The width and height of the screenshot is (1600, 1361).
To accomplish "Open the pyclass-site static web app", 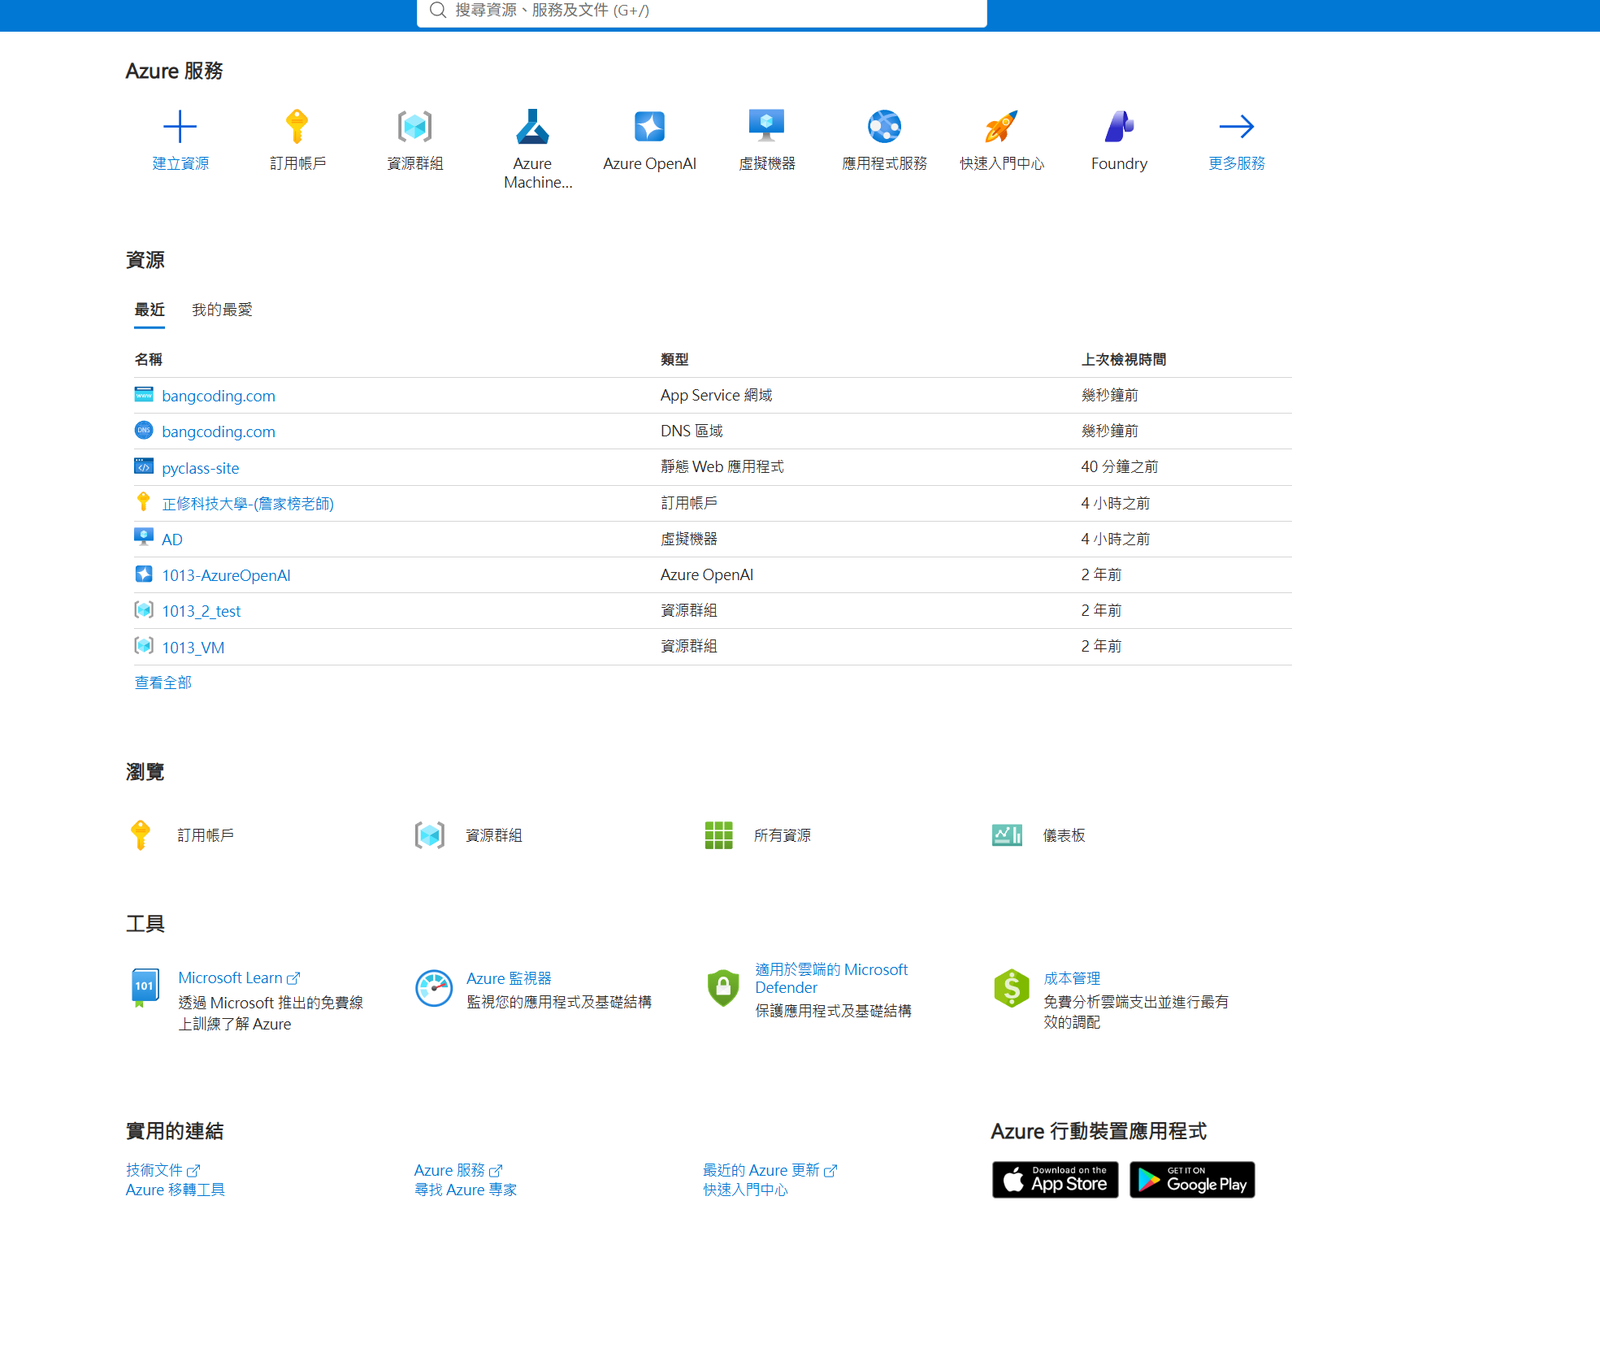I will point(200,468).
